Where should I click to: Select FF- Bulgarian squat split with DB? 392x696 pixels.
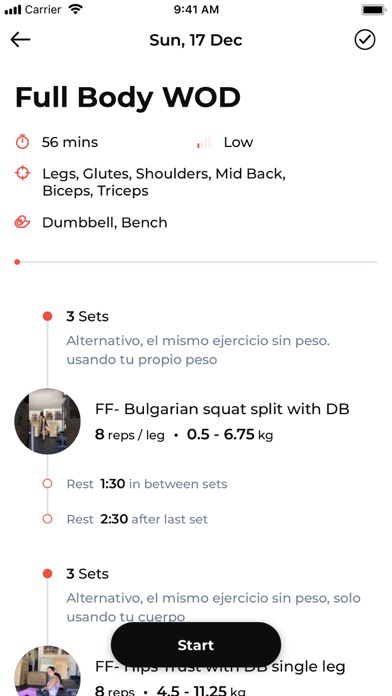point(222,409)
